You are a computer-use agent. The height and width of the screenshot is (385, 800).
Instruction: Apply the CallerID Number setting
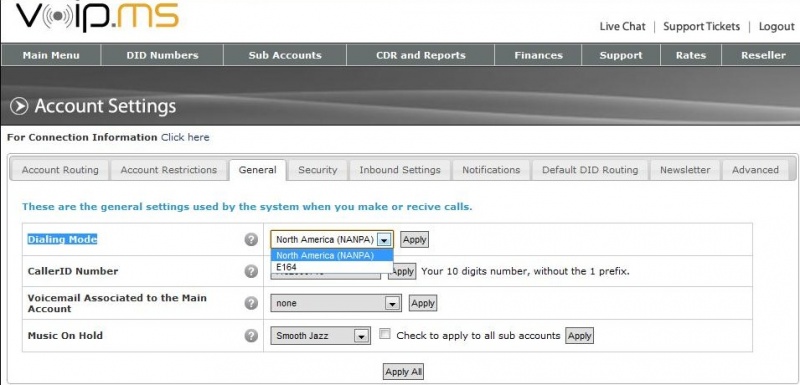pos(403,271)
